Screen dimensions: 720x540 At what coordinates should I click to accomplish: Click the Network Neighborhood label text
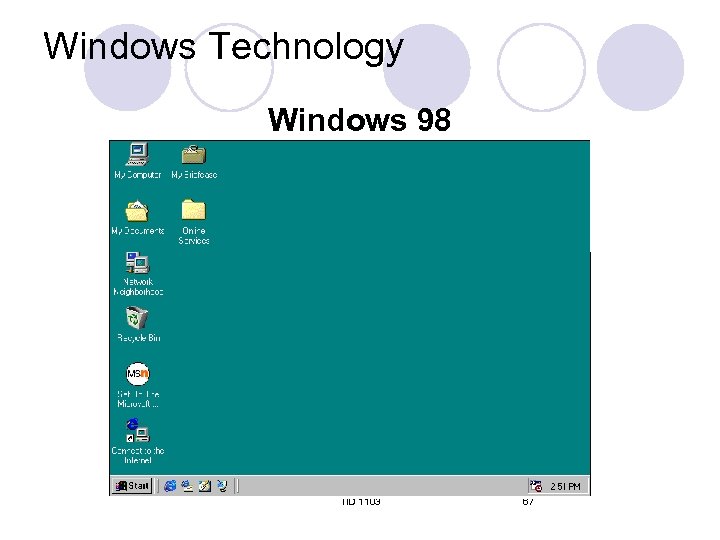coord(138,287)
